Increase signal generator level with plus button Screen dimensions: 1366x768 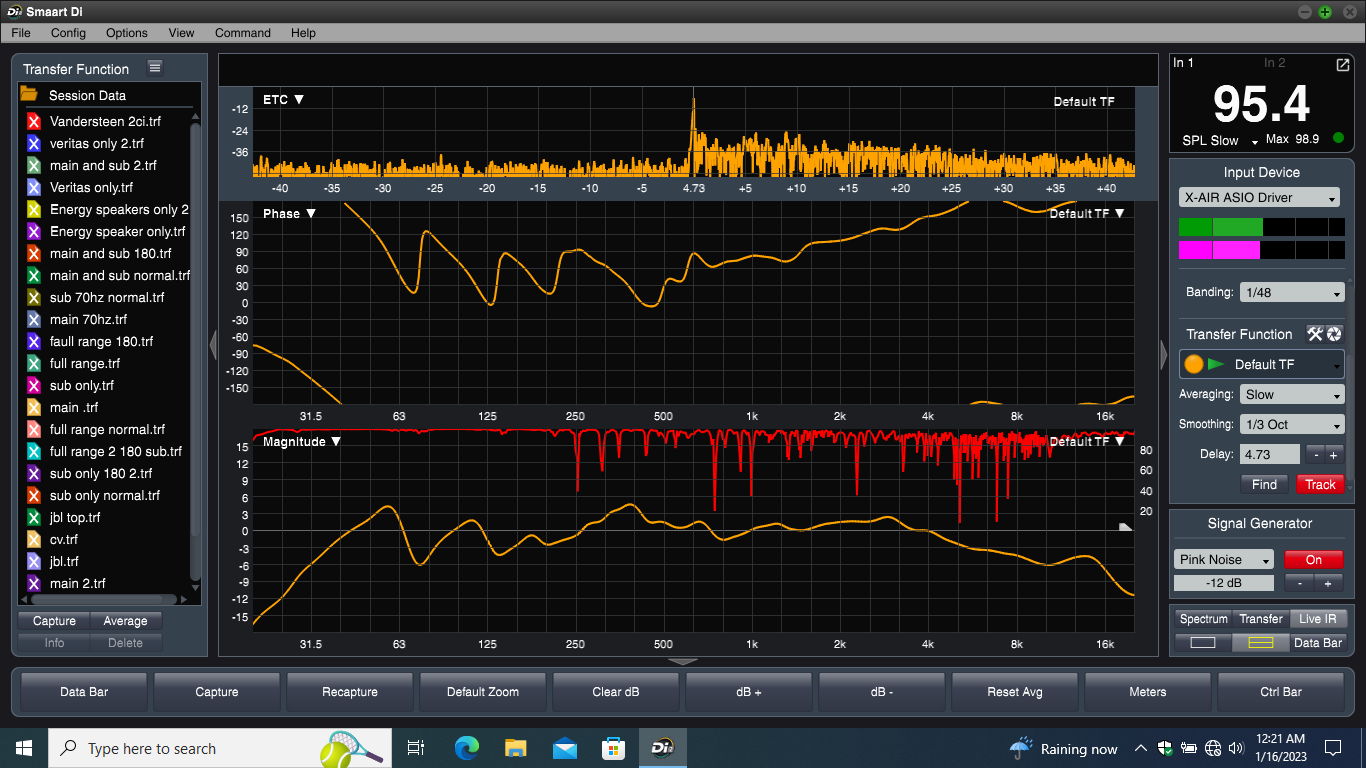1328,584
